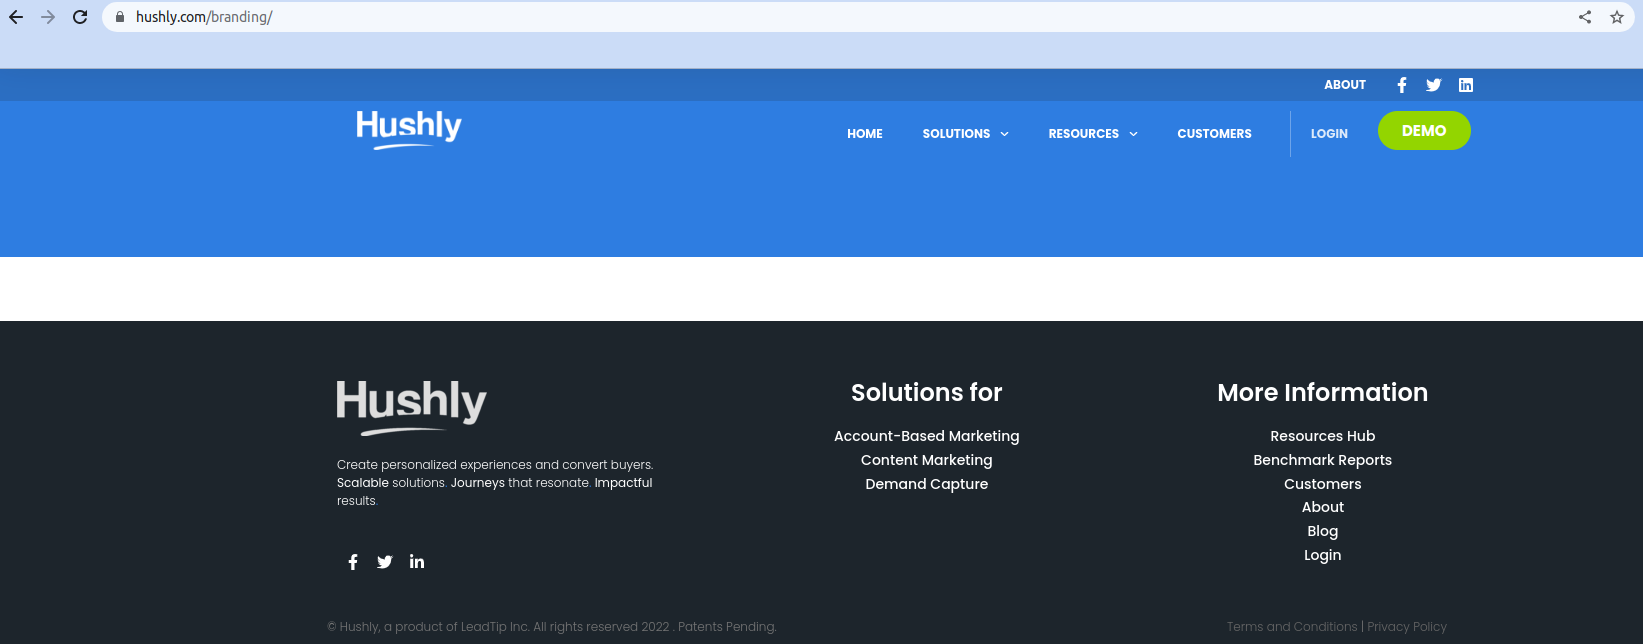Open Benchmark Reports footer link

(1323, 460)
